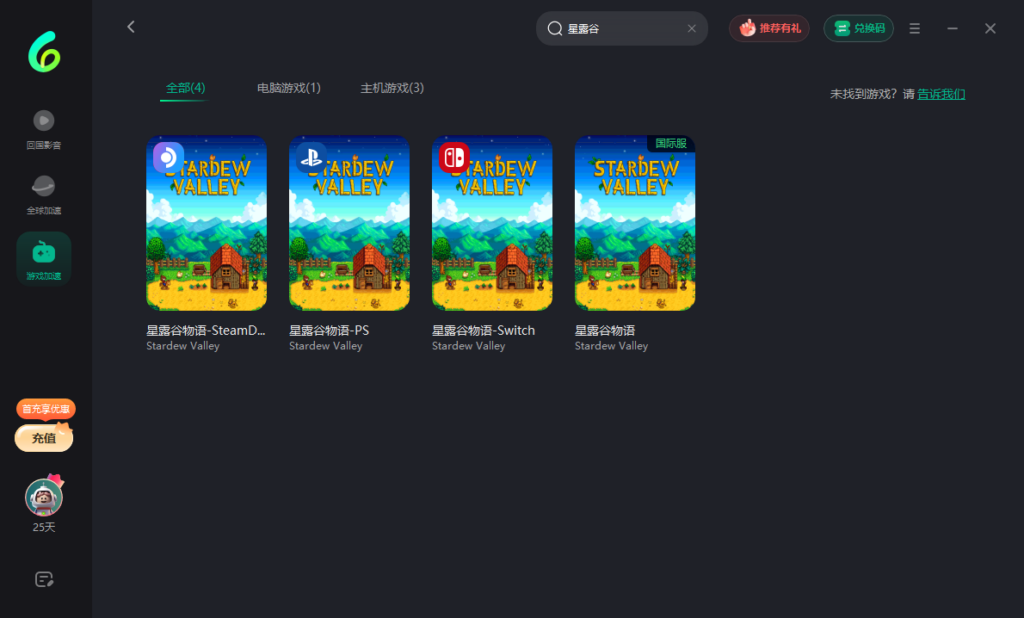1024x618 pixels.
Task: Click the 兑换码 button
Action: tap(858, 29)
